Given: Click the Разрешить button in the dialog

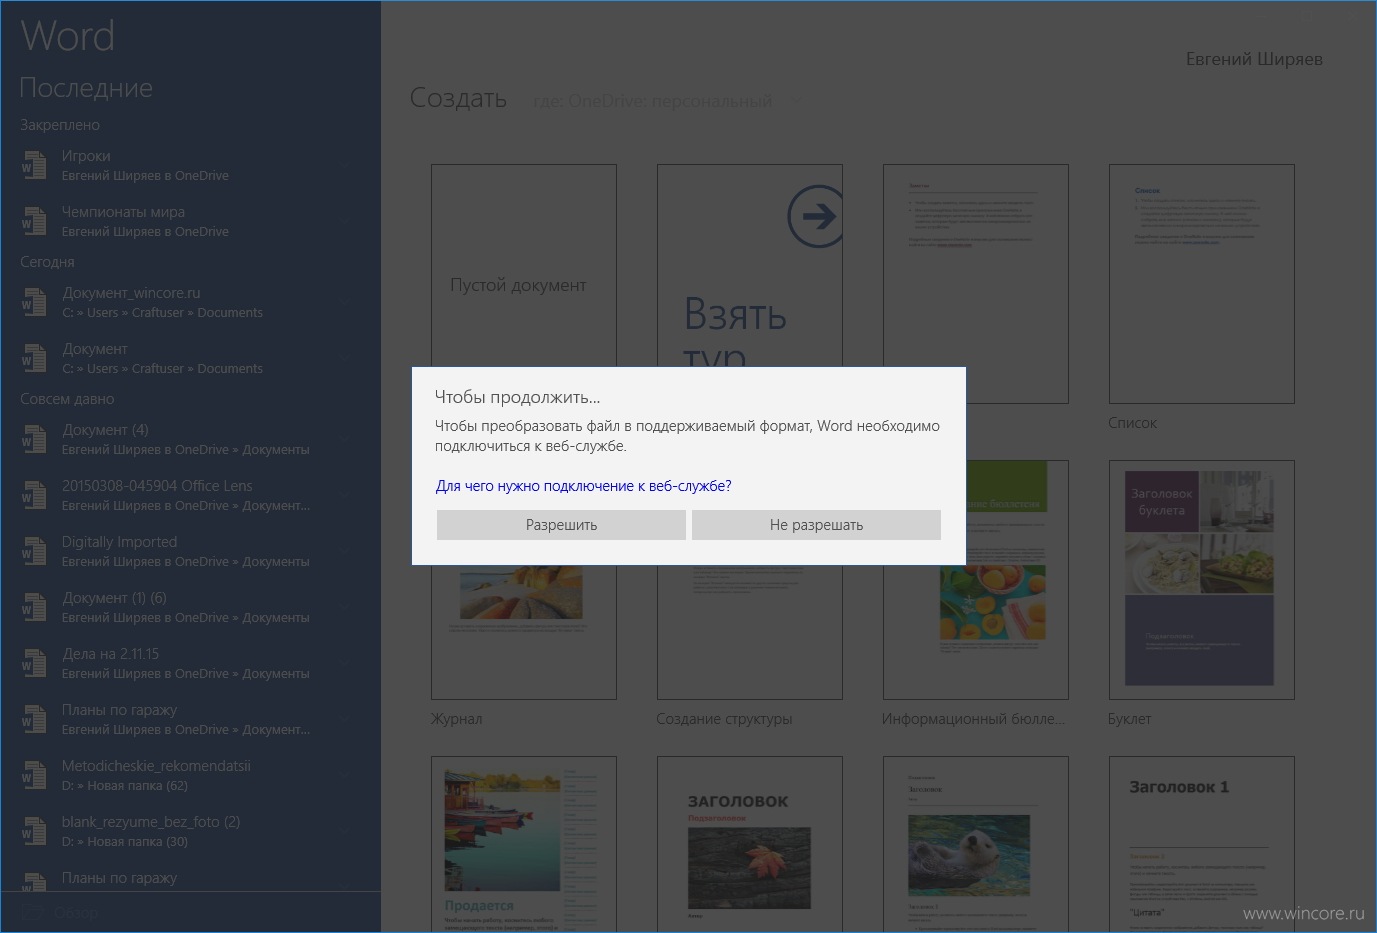Looking at the screenshot, I should (x=561, y=525).
